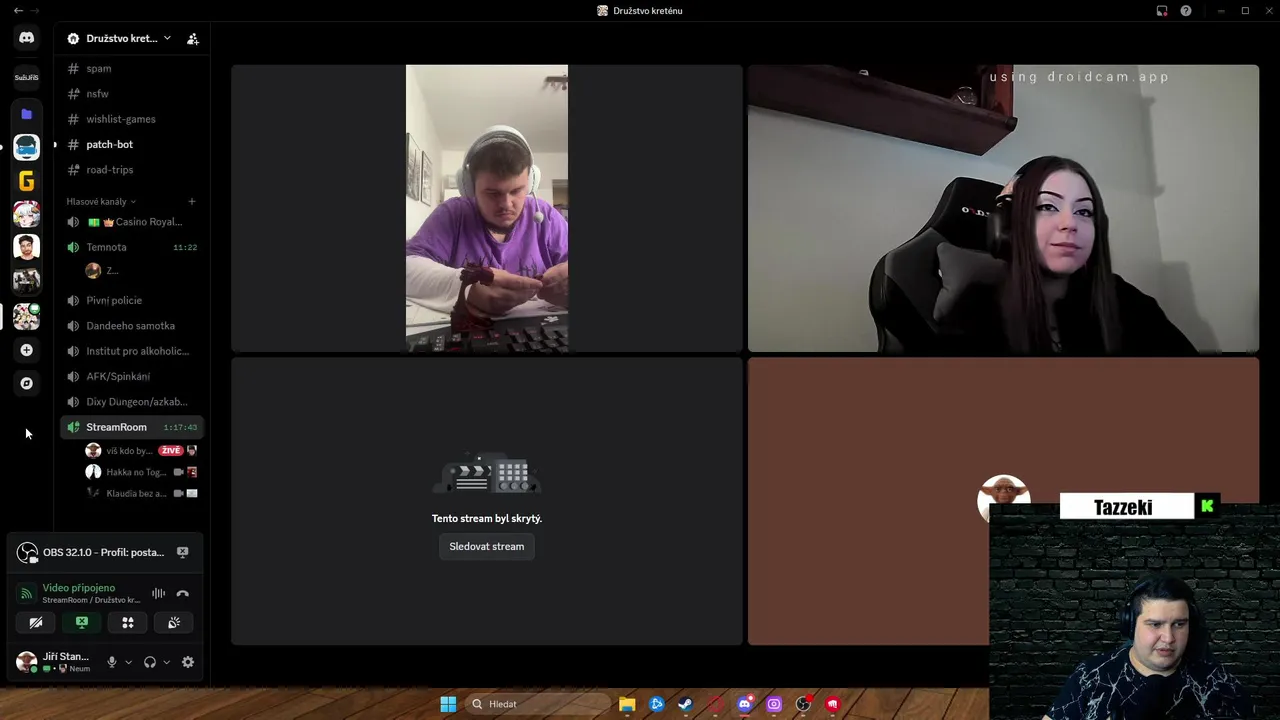This screenshot has width=1280, height=720.
Task: Invite people to Družstvo kreténu server
Action: tap(193, 39)
